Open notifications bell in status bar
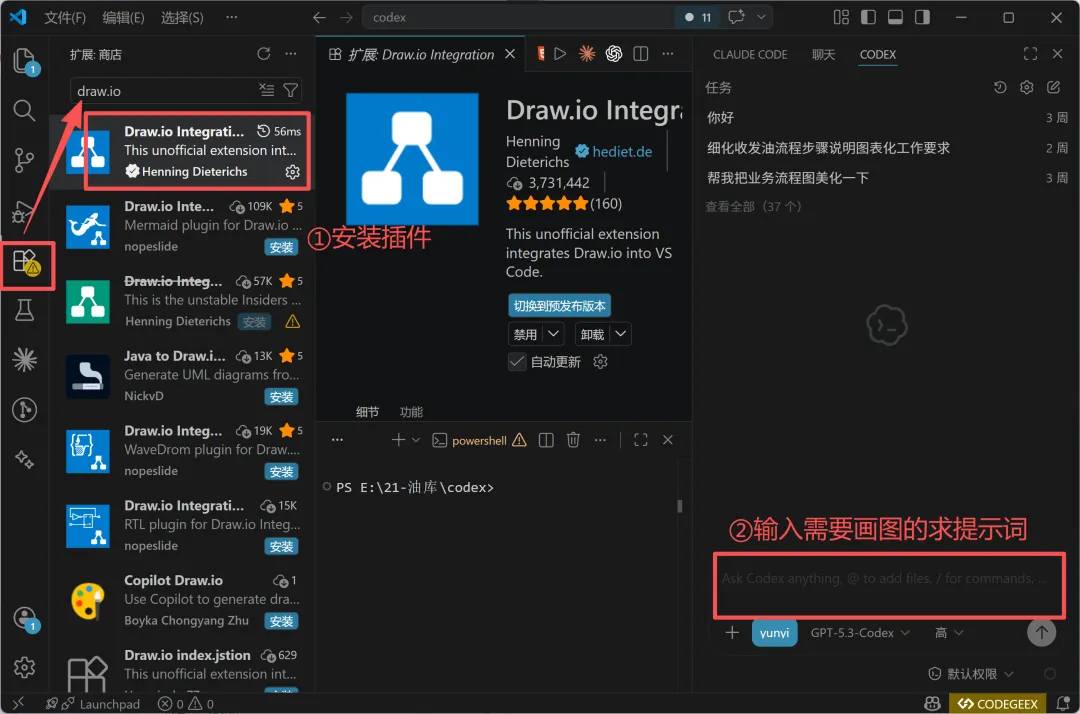The width and height of the screenshot is (1080, 714). (1063, 704)
